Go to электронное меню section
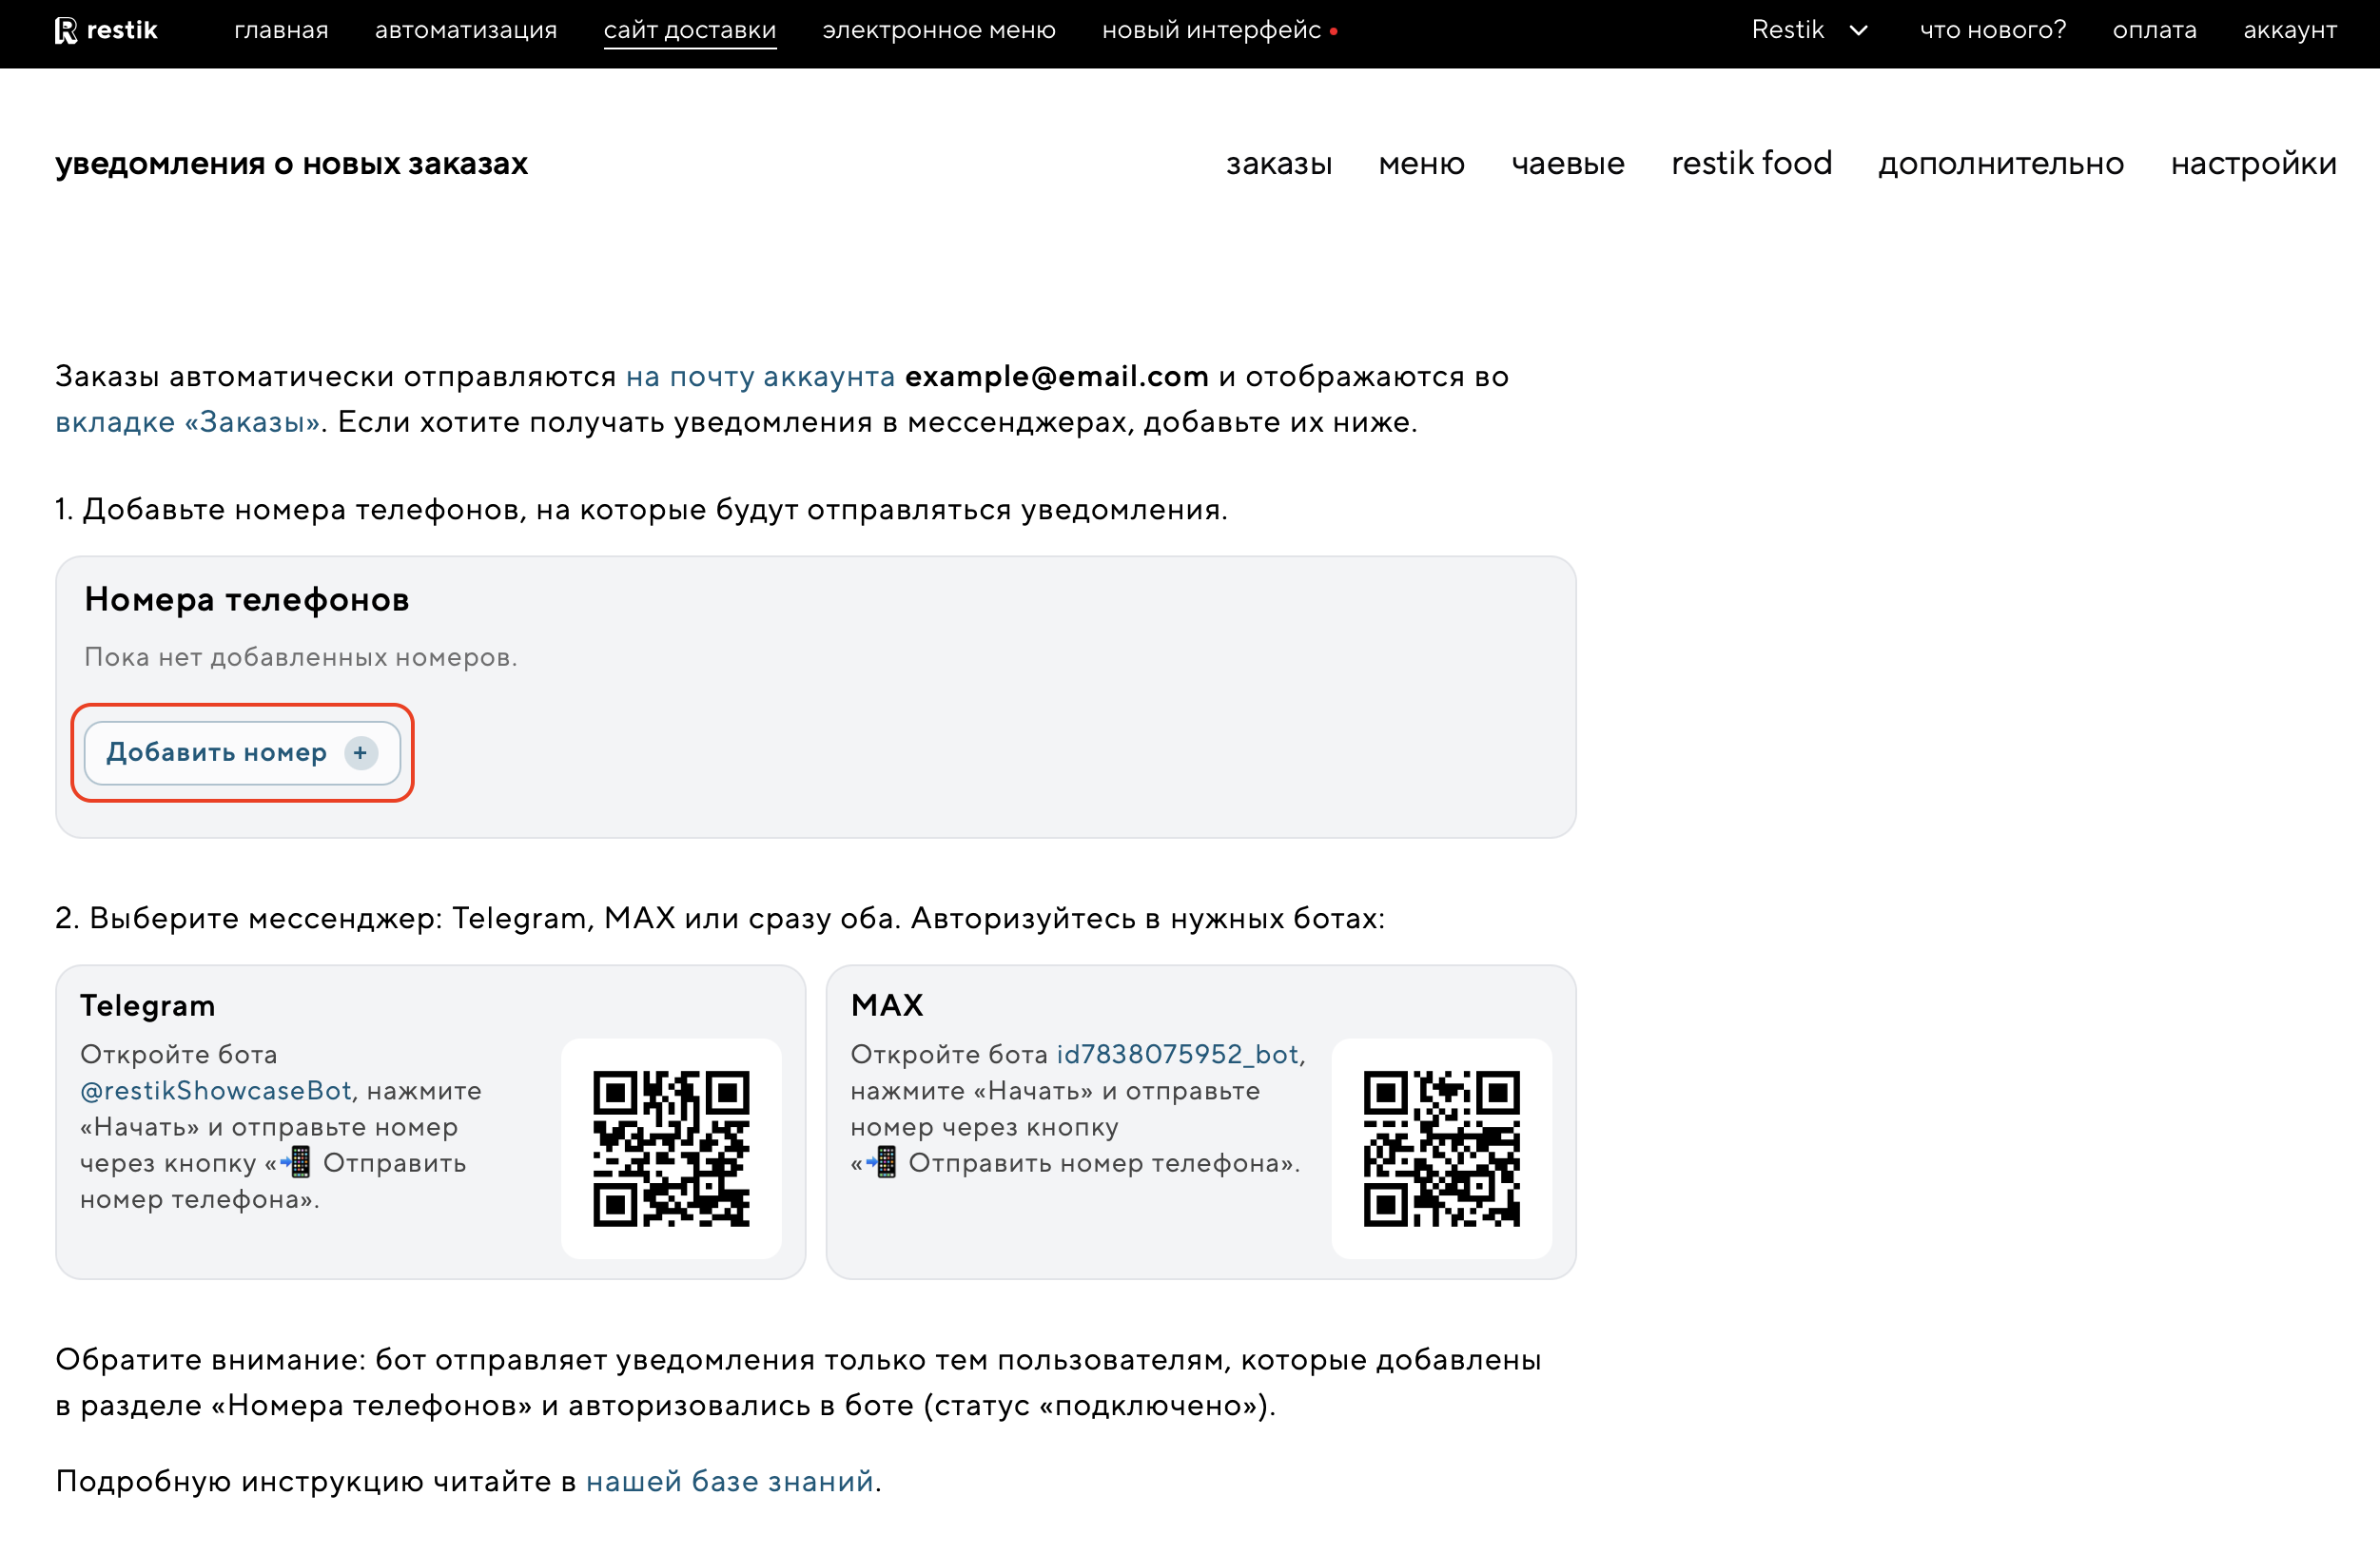The image size is (2380, 1554). pyautogui.click(x=938, y=31)
